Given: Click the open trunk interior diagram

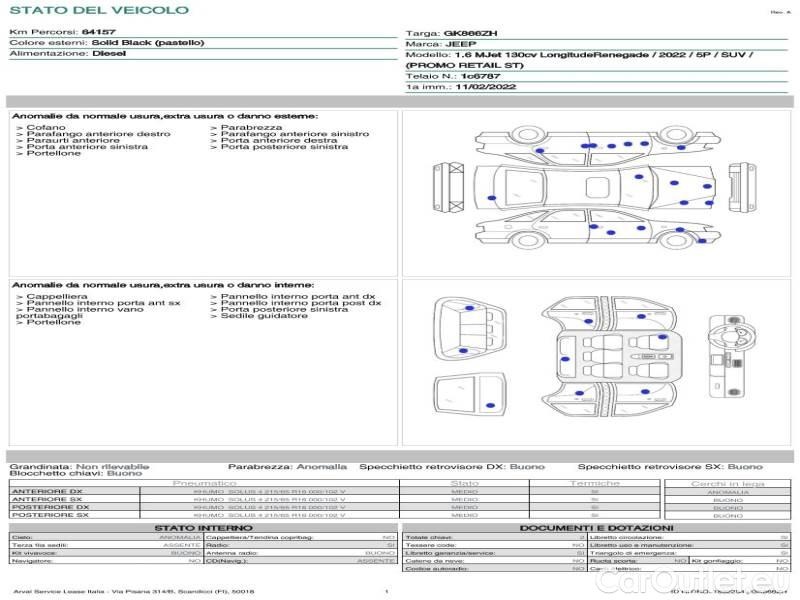Looking at the screenshot, I should click(x=470, y=330).
